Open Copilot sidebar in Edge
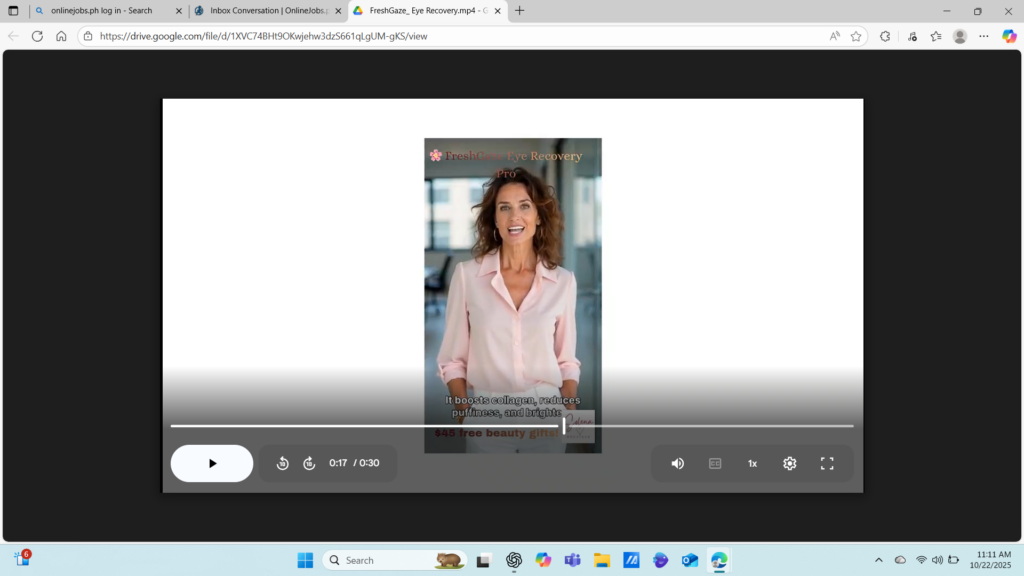1024x576 pixels. 1009,36
